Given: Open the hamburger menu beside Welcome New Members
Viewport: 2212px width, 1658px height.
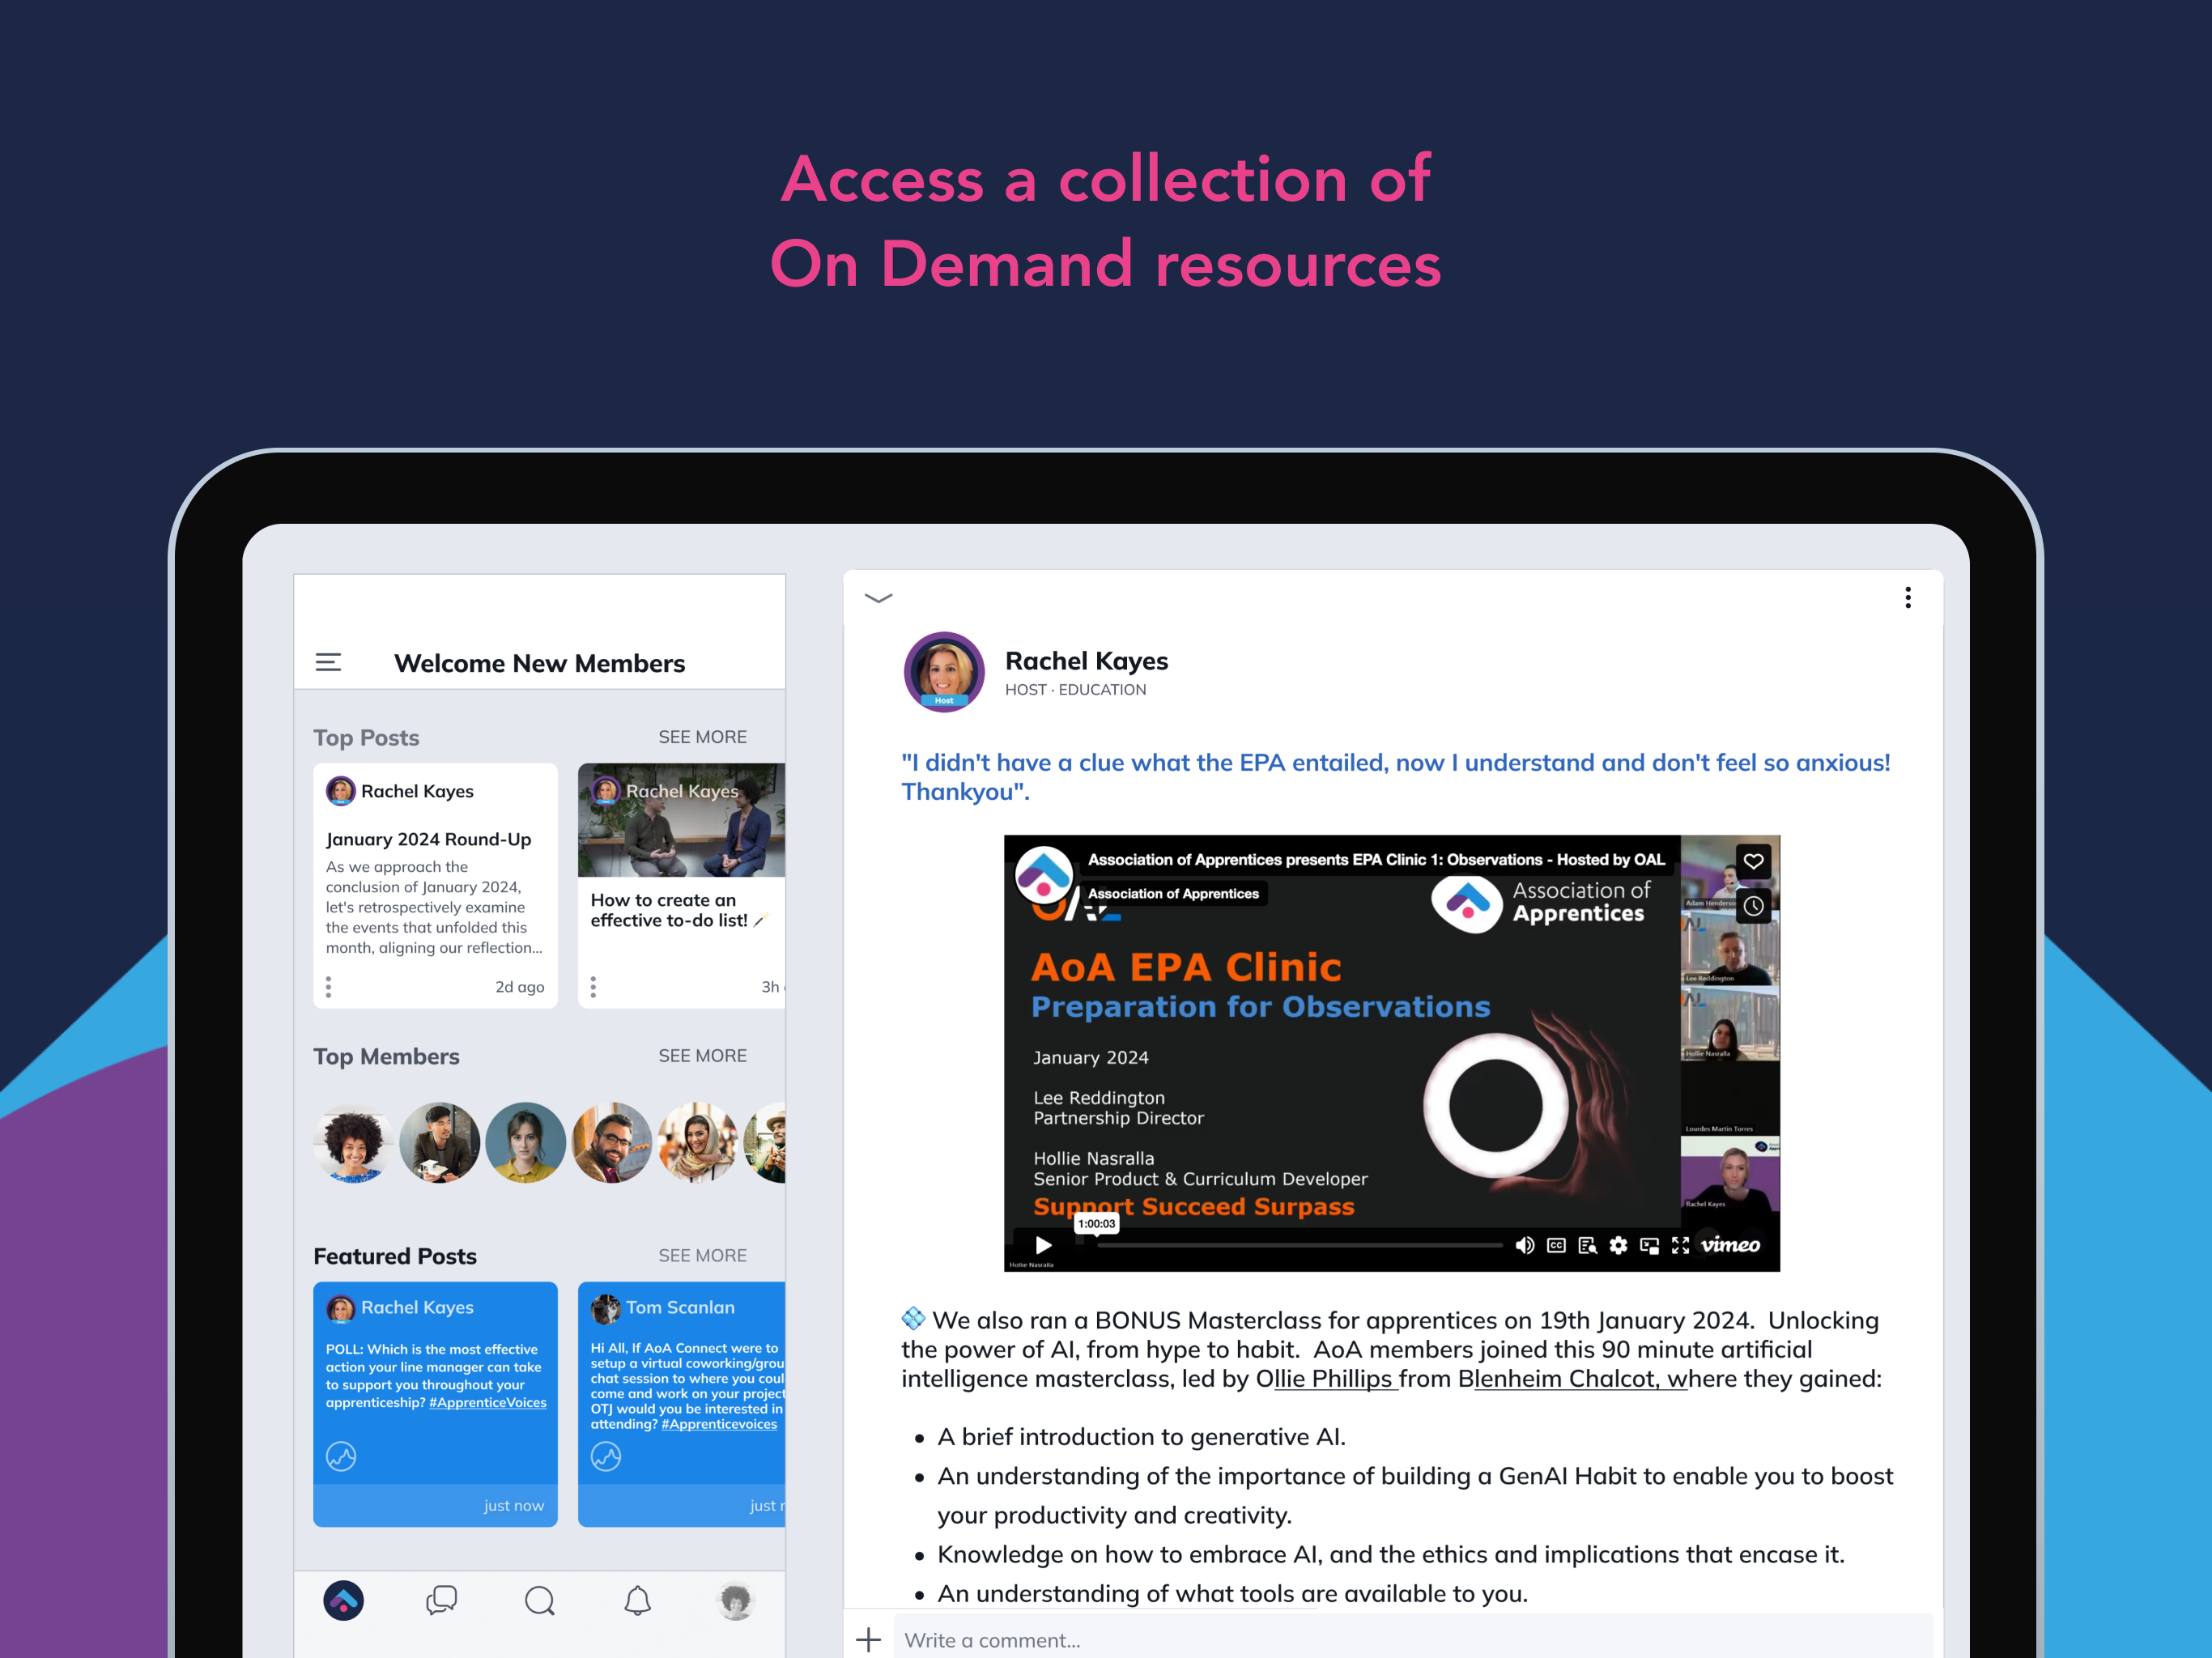Looking at the screenshot, I should point(328,662).
